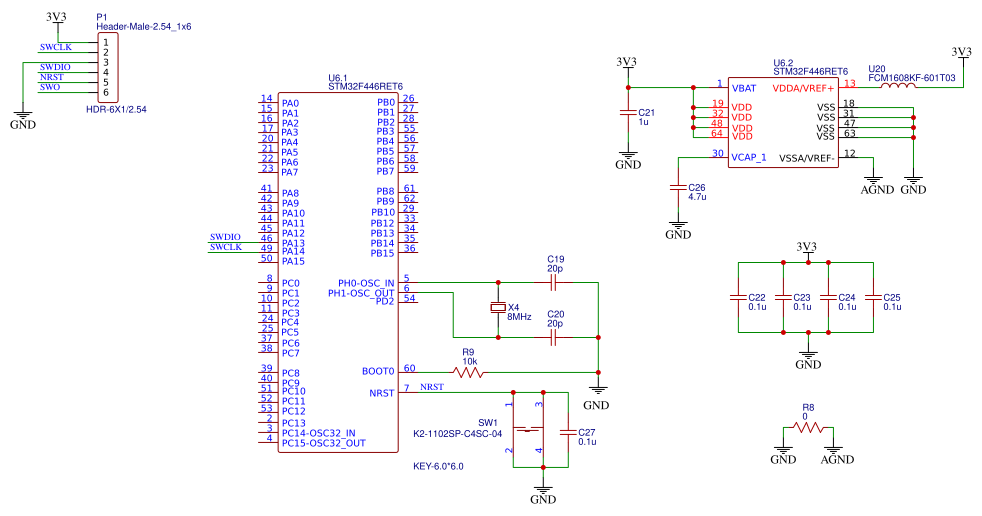982x516 pixels.
Task: Select the BOOT0 pin label
Action: point(378,371)
